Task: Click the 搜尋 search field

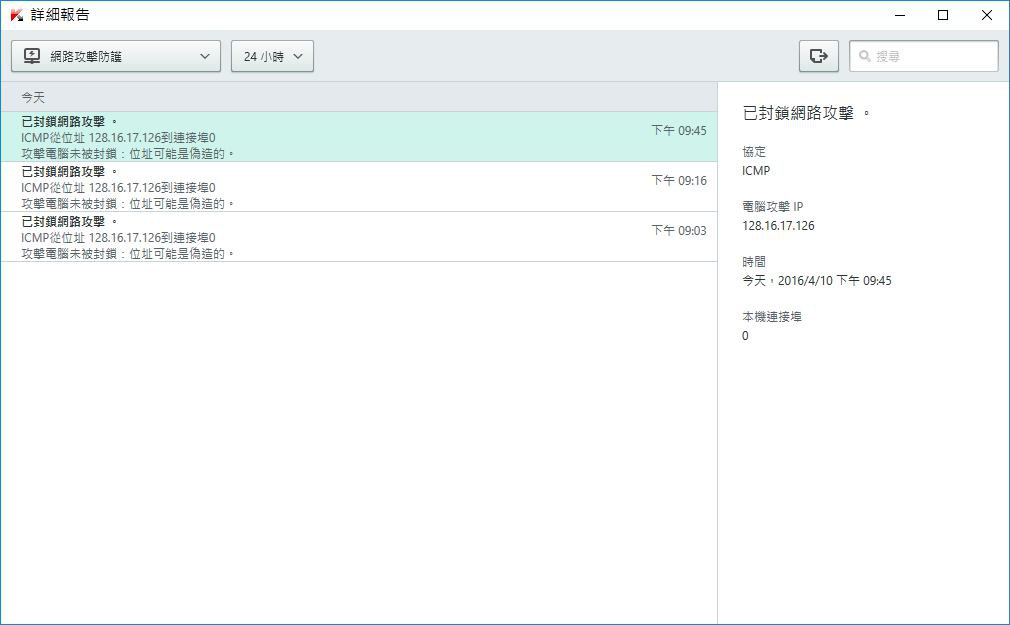Action: (x=924, y=56)
